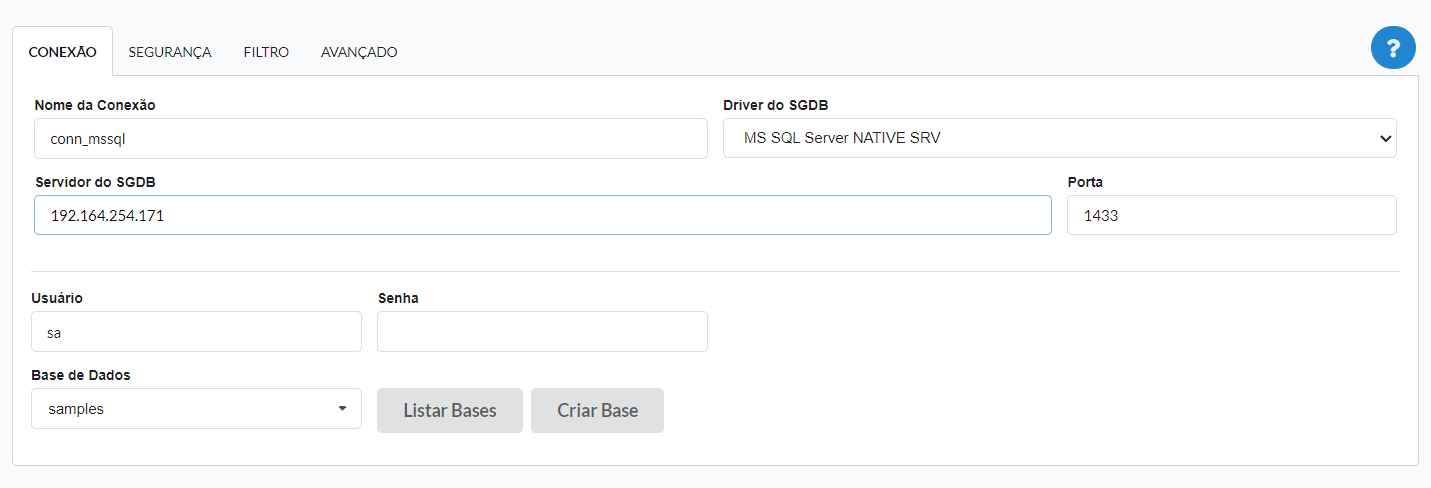The width and height of the screenshot is (1431, 488).
Task: Click the Servidor do SGDB label text
Action: (x=95, y=182)
